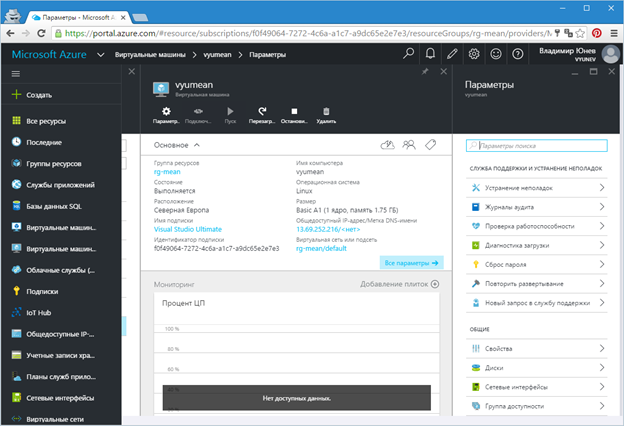Click Visual Studio Ultimate subscription link
Viewport: 624px width, 426px height.
(x=188, y=229)
